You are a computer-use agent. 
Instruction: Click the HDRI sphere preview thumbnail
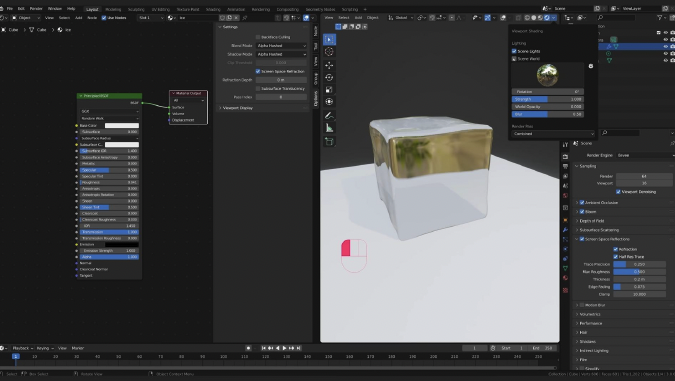tap(548, 74)
